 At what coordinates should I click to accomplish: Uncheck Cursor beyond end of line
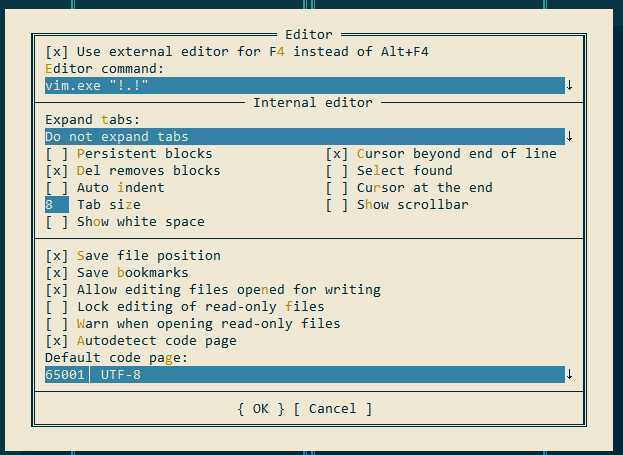(337, 154)
